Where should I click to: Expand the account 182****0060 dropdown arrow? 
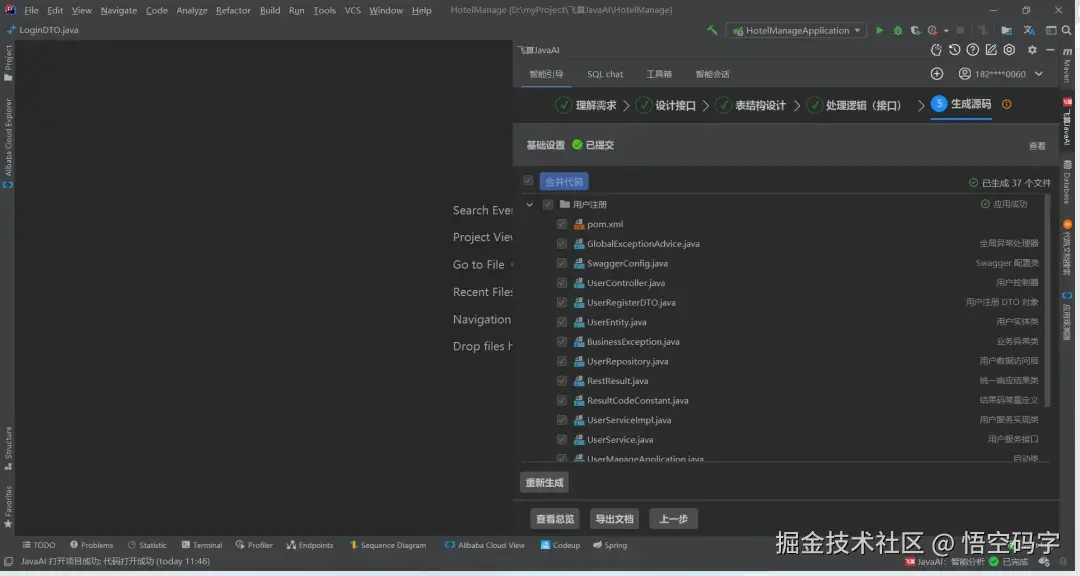click(x=1039, y=74)
